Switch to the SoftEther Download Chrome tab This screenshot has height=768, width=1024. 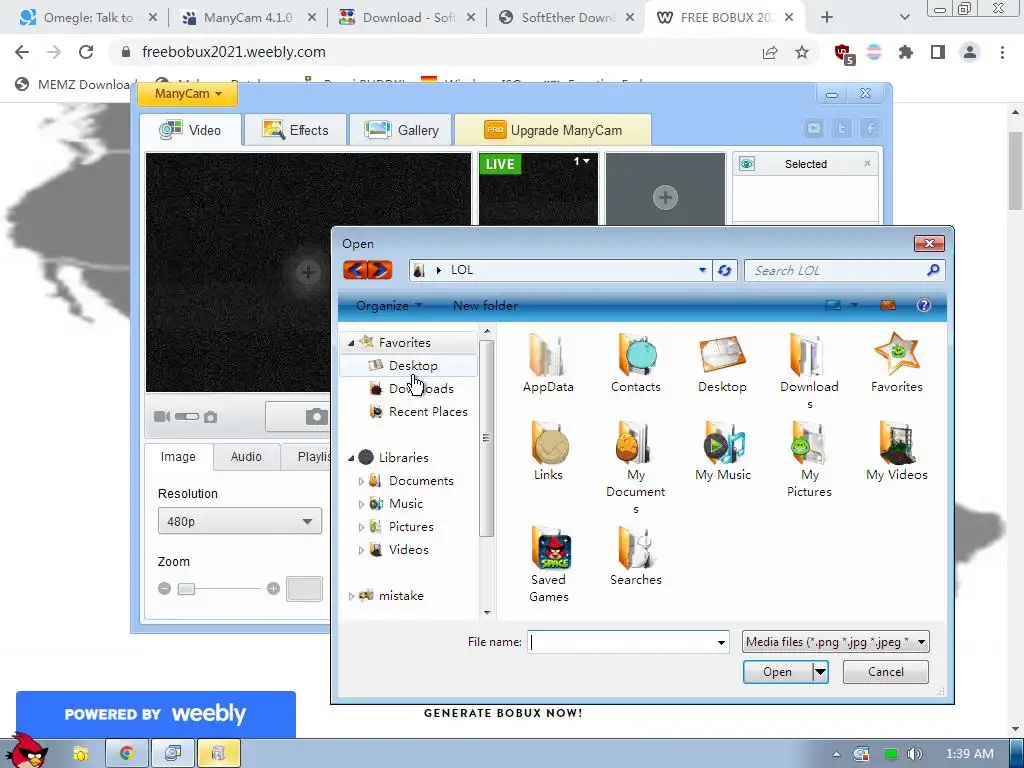pos(566,18)
